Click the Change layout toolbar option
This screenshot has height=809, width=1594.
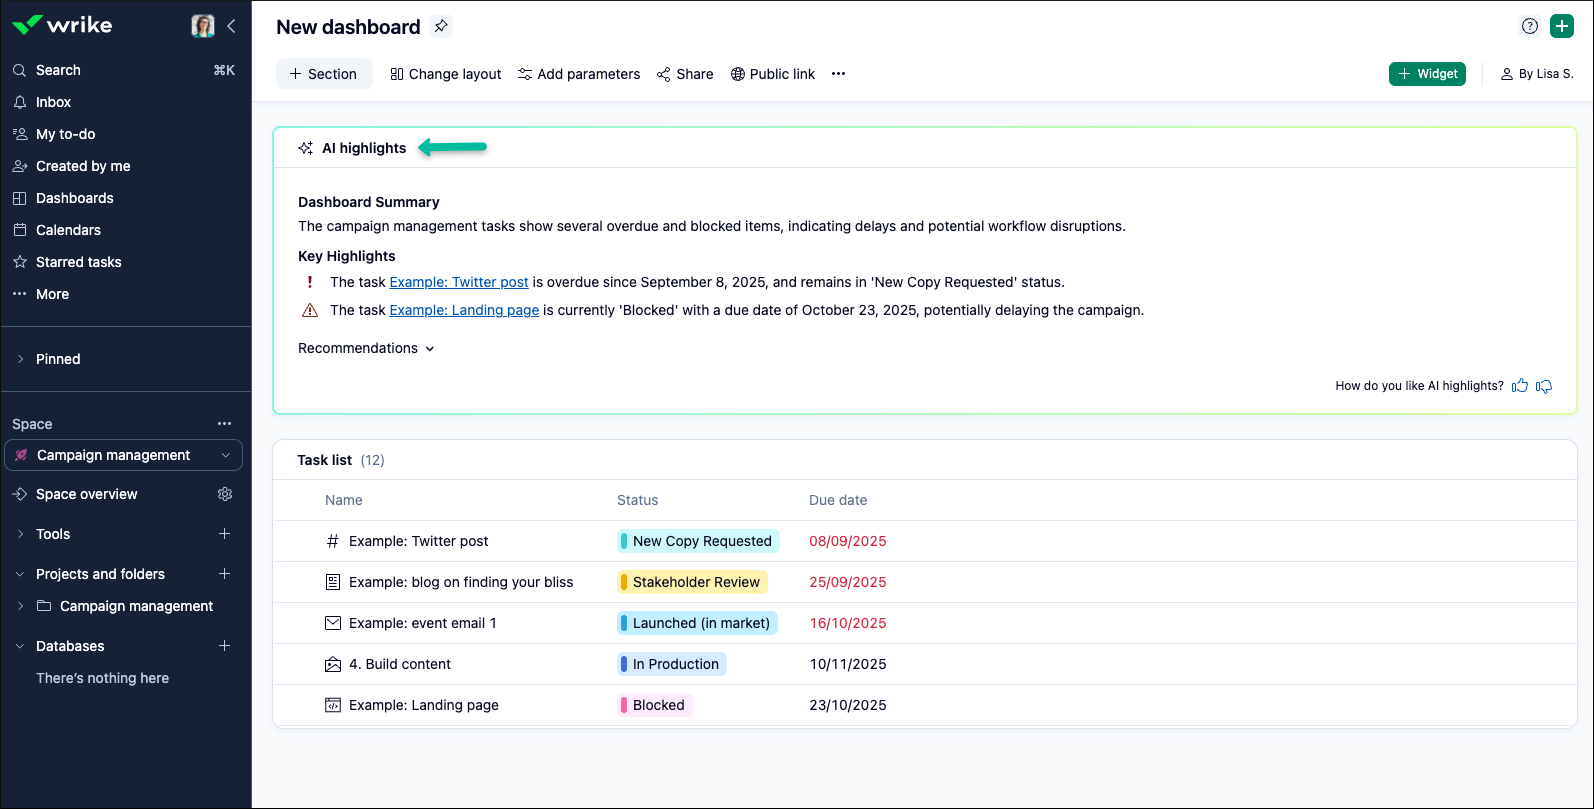pyautogui.click(x=445, y=74)
